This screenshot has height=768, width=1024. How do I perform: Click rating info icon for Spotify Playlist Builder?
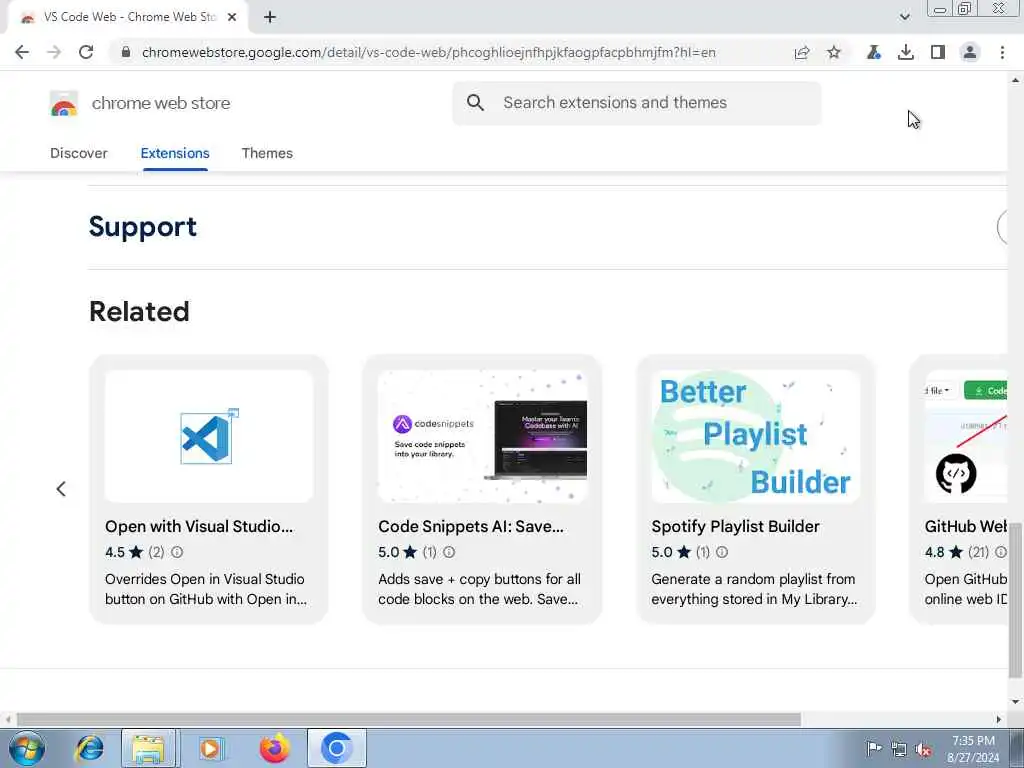pos(722,552)
